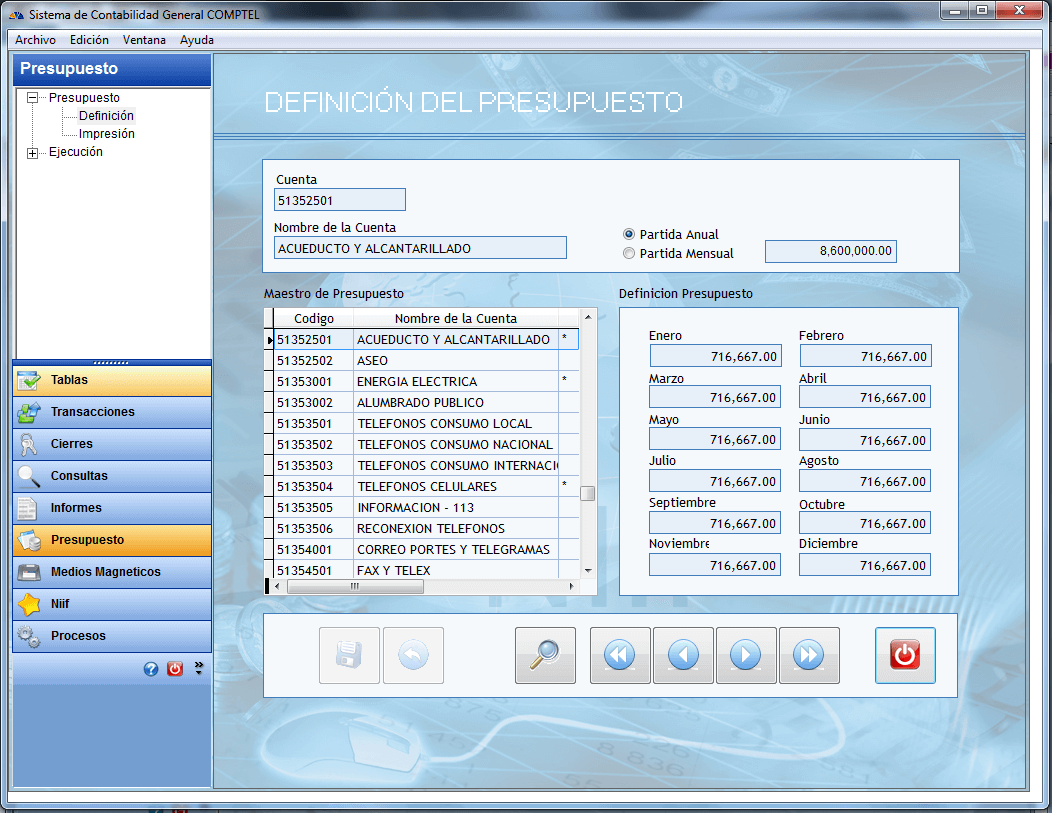The image size is (1052, 813).
Task: Open the Ventana menu
Action: (x=144, y=40)
